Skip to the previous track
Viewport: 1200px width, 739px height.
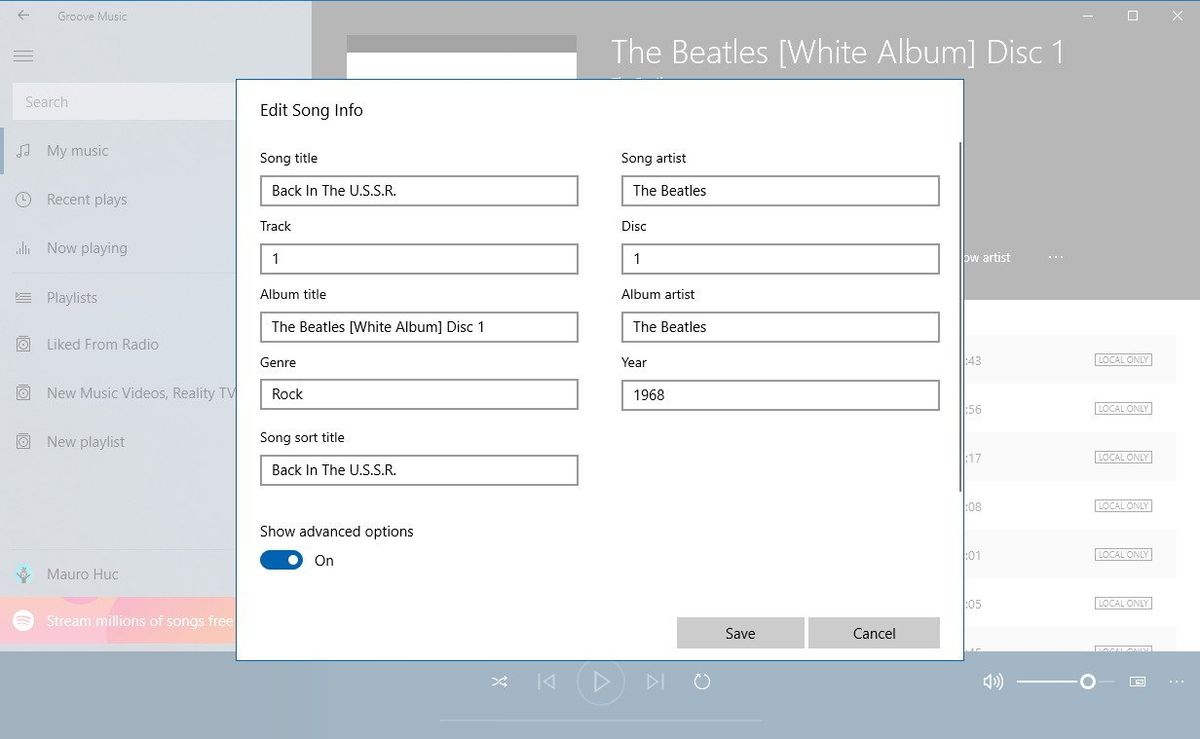pyautogui.click(x=546, y=681)
